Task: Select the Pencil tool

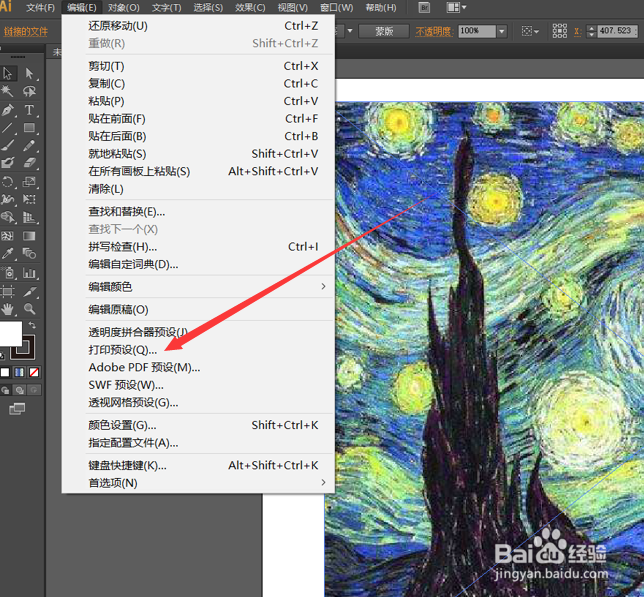Action: click(x=29, y=146)
